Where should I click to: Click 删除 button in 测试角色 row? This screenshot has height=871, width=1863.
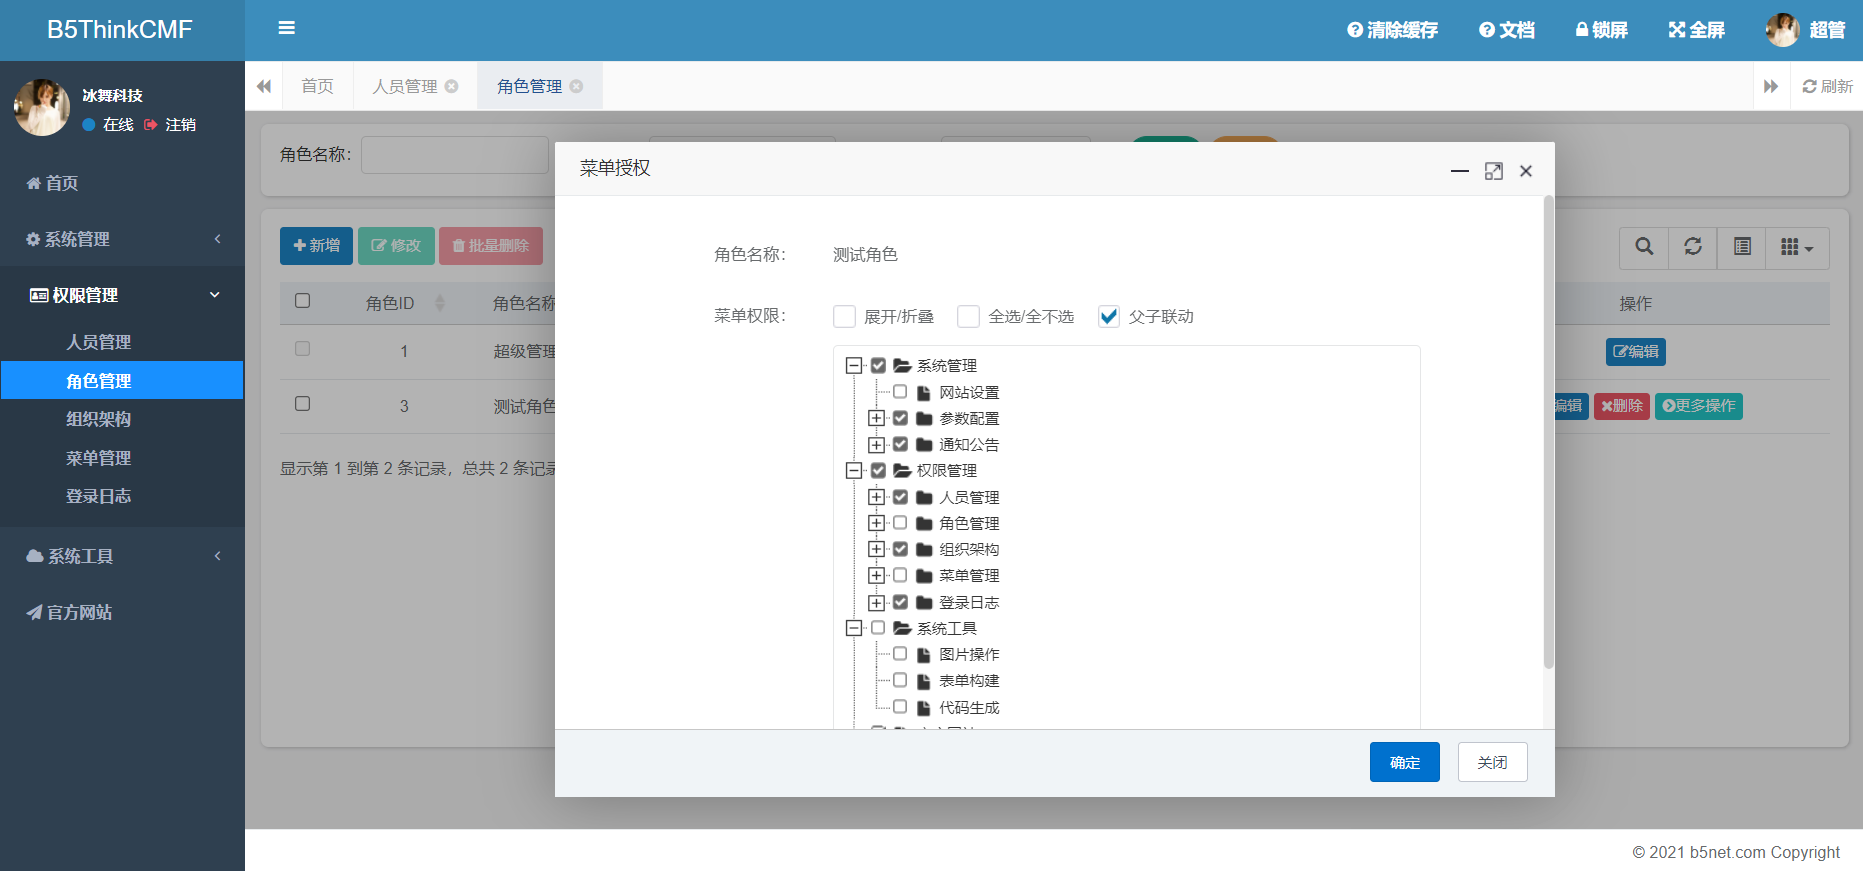tap(1622, 406)
